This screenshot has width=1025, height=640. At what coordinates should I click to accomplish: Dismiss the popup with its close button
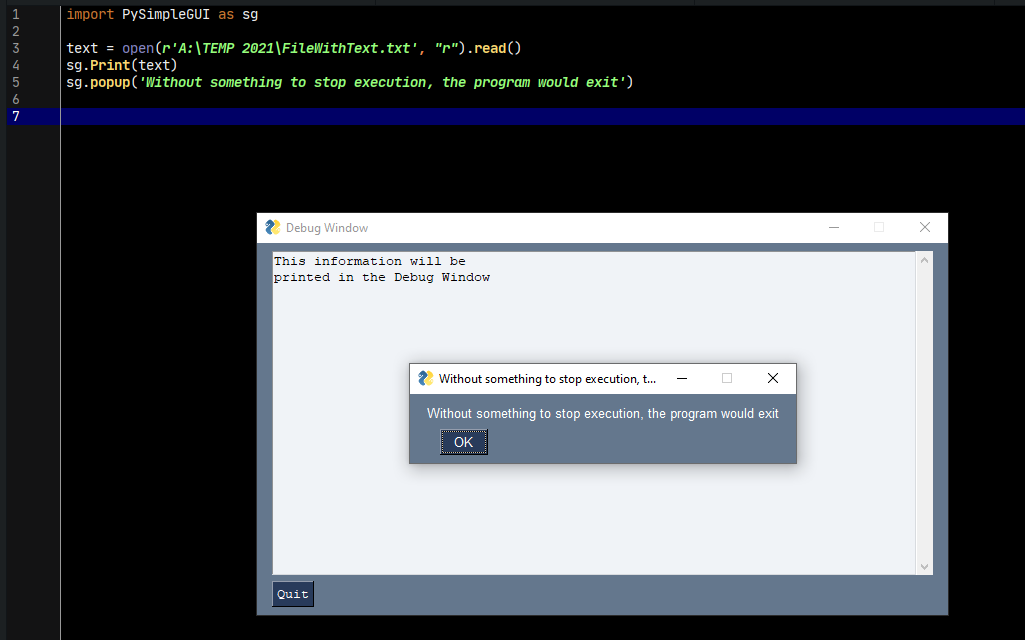pyautogui.click(x=772, y=378)
